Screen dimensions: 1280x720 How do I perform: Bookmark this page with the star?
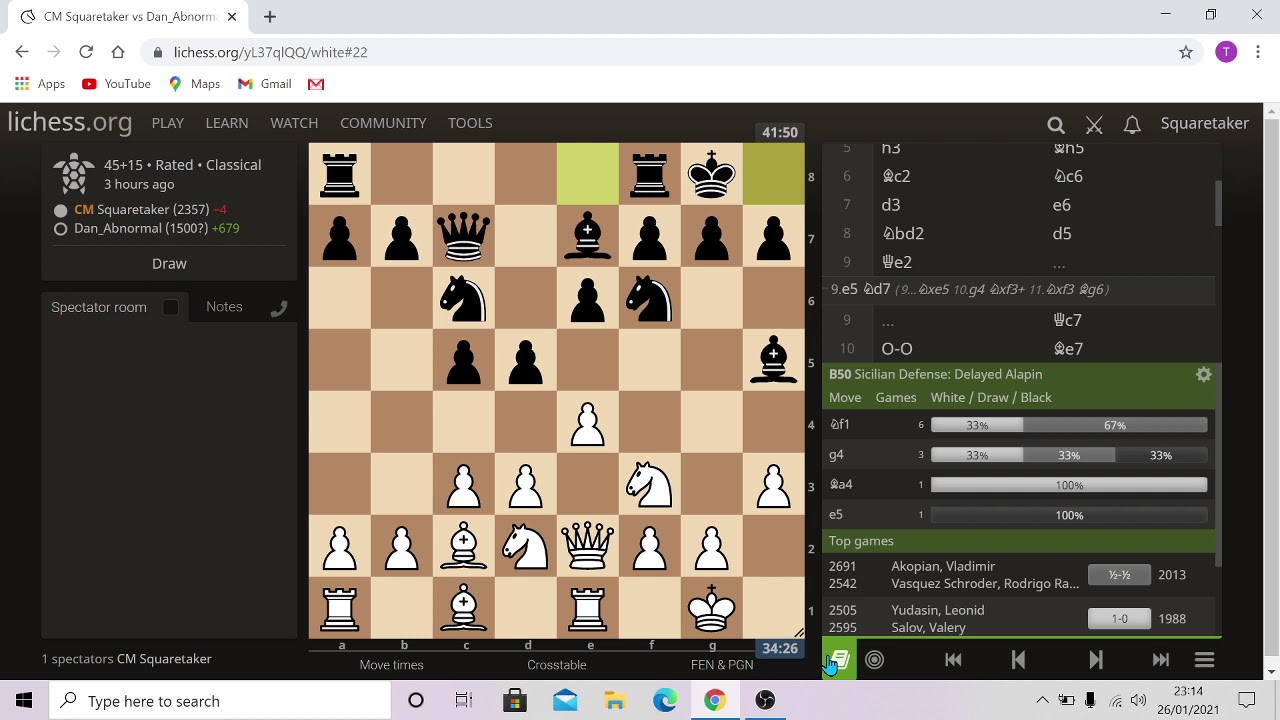1186,52
